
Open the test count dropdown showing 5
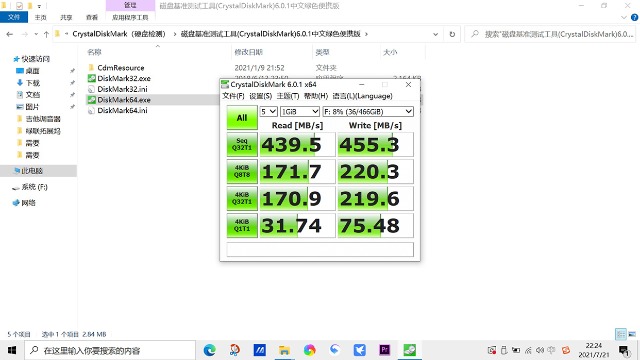click(269, 111)
